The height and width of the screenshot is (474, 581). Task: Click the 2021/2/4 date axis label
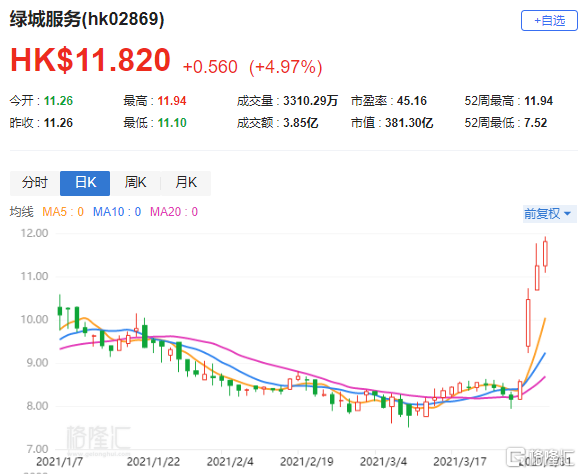[230, 462]
